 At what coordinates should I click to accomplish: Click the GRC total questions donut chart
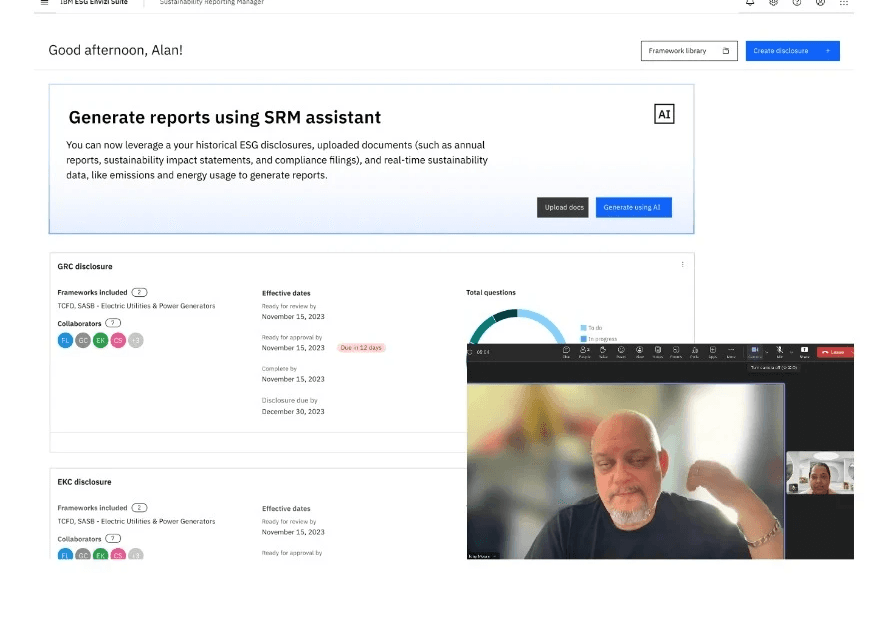(517, 327)
